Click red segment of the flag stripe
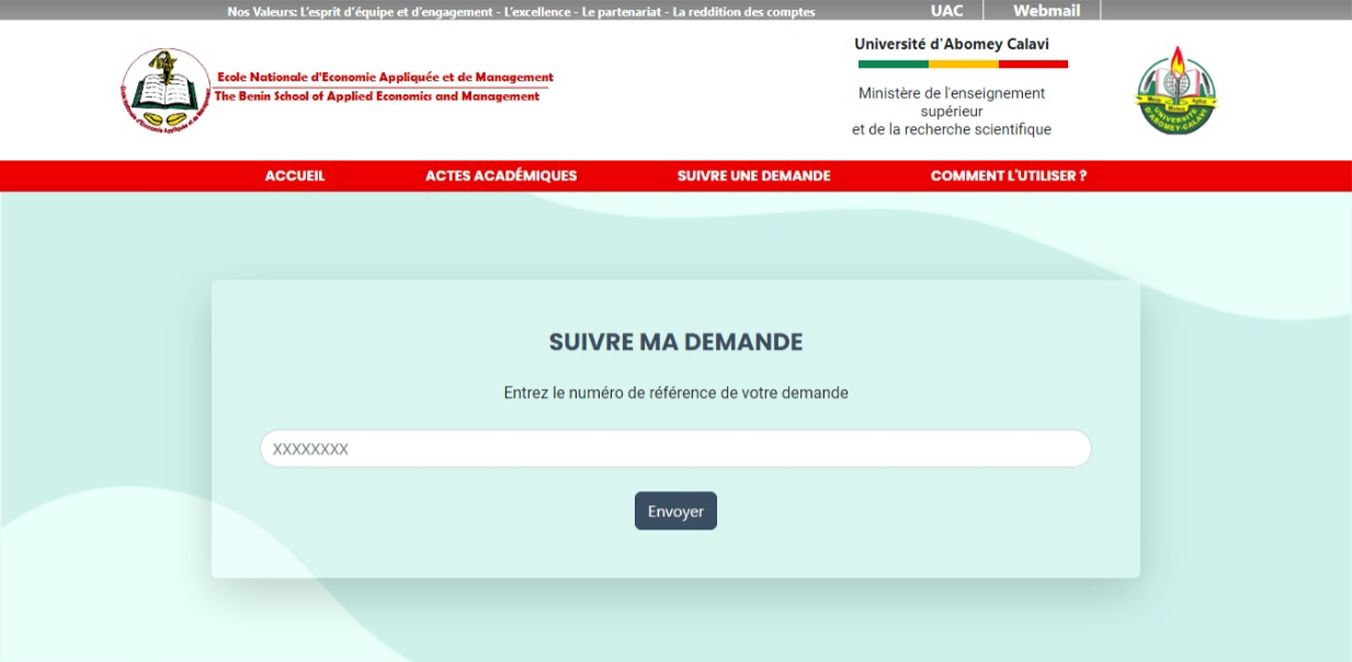The width and height of the screenshot is (1352, 662). tap(1033, 64)
